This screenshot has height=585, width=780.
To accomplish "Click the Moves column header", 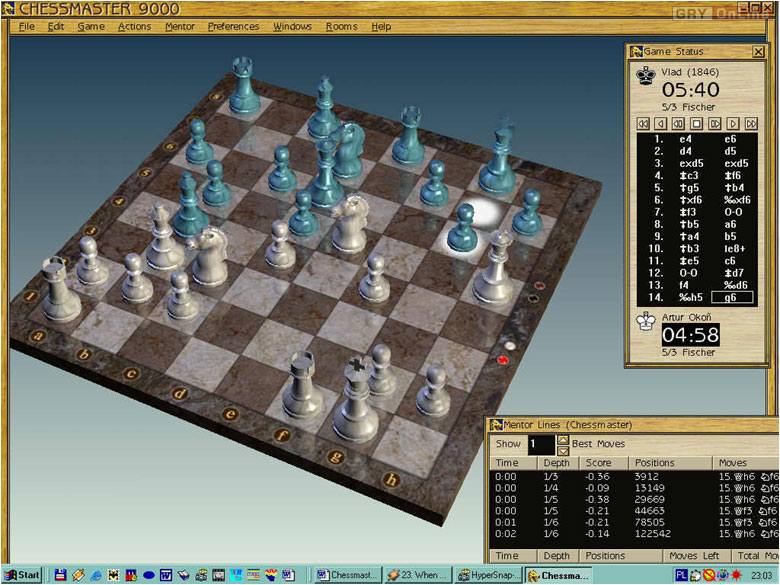I will tap(746, 463).
